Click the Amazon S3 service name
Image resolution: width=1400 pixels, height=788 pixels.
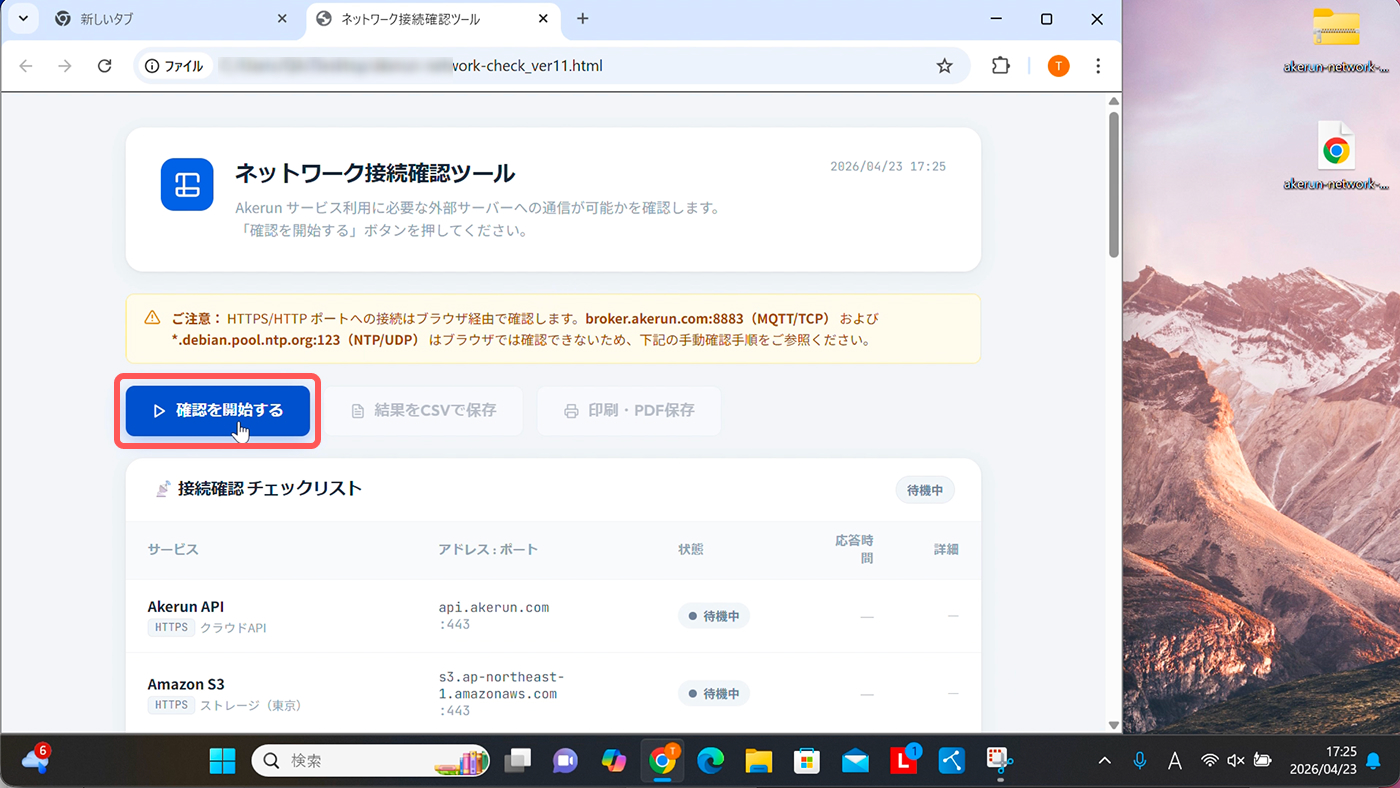point(186,684)
